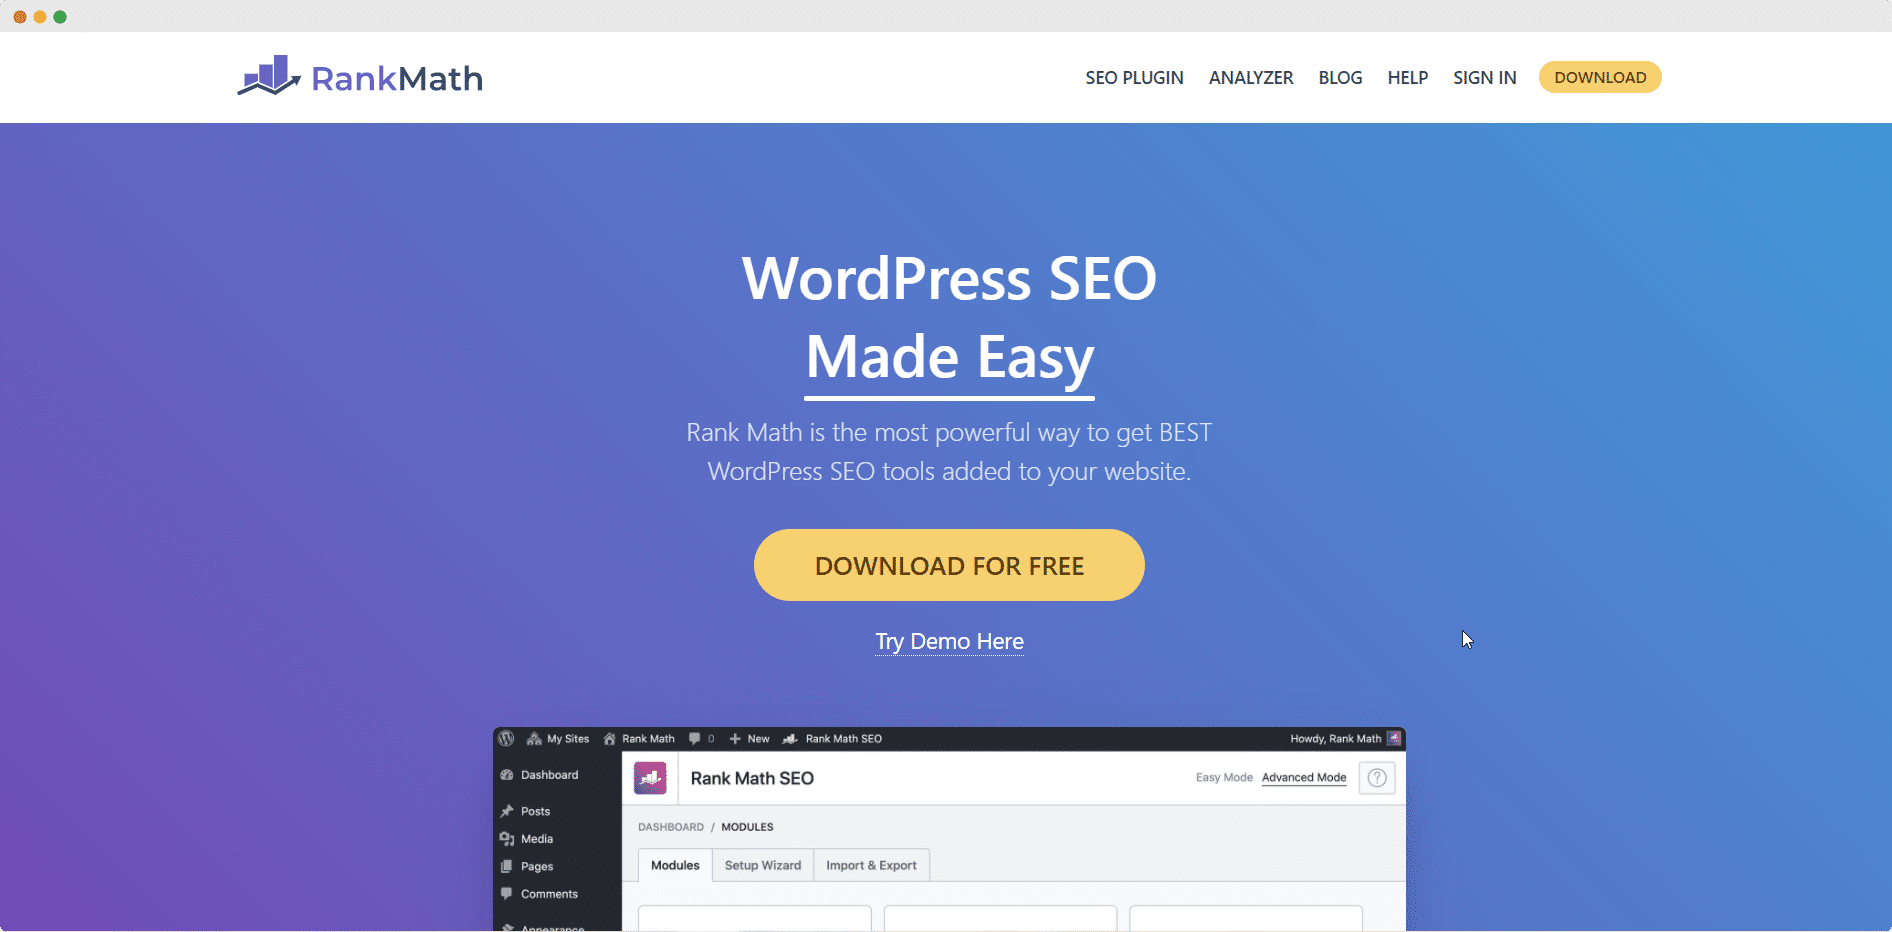The width and height of the screenshot is (1892, 932).
Task: Open the ANALYZER menu item
Action: click(x=1251, y=78)
